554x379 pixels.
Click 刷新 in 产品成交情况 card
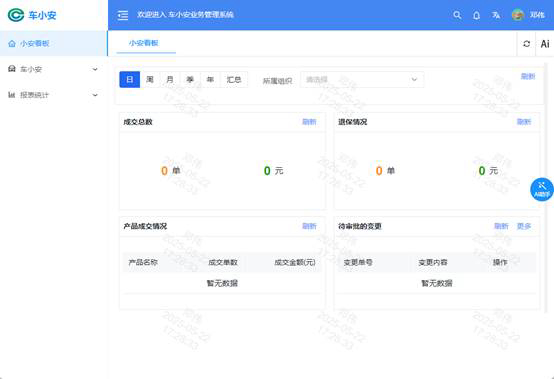pos(309,226)
